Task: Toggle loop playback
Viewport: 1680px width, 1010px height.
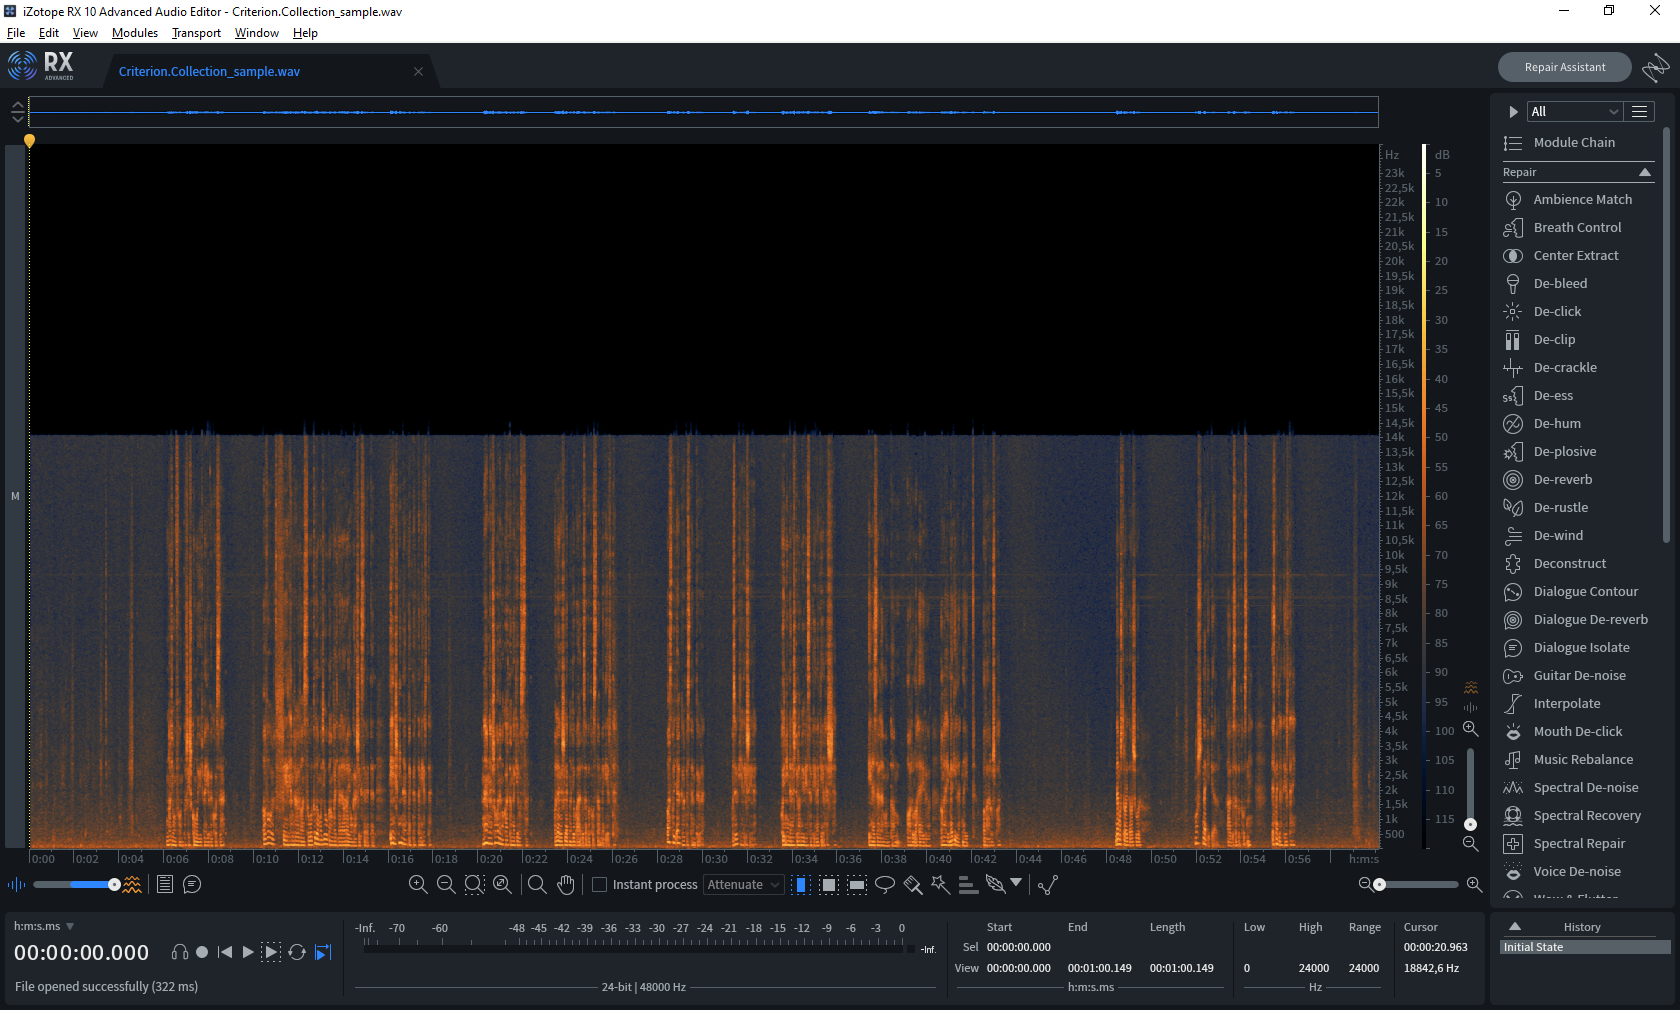Action: pyautogui.click(x=297, y=952)
